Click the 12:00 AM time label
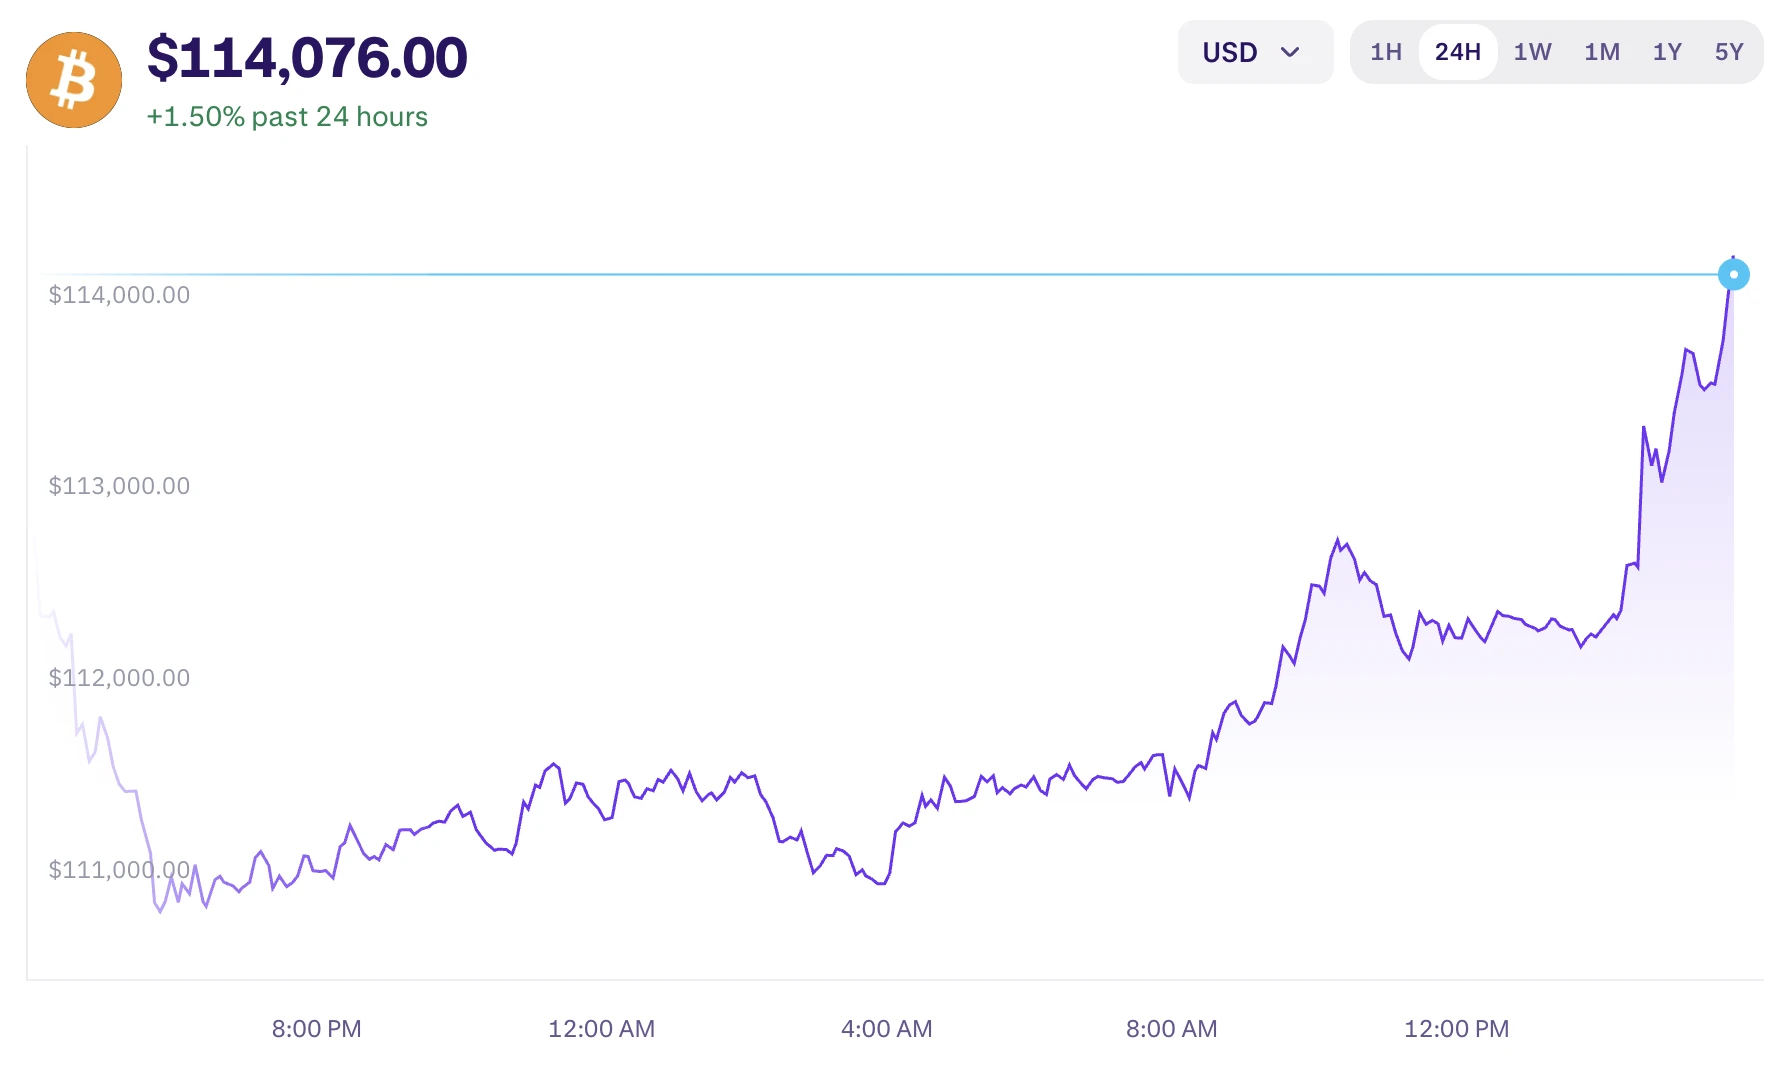1792x1080 pixels. (x=601, y=1029)
